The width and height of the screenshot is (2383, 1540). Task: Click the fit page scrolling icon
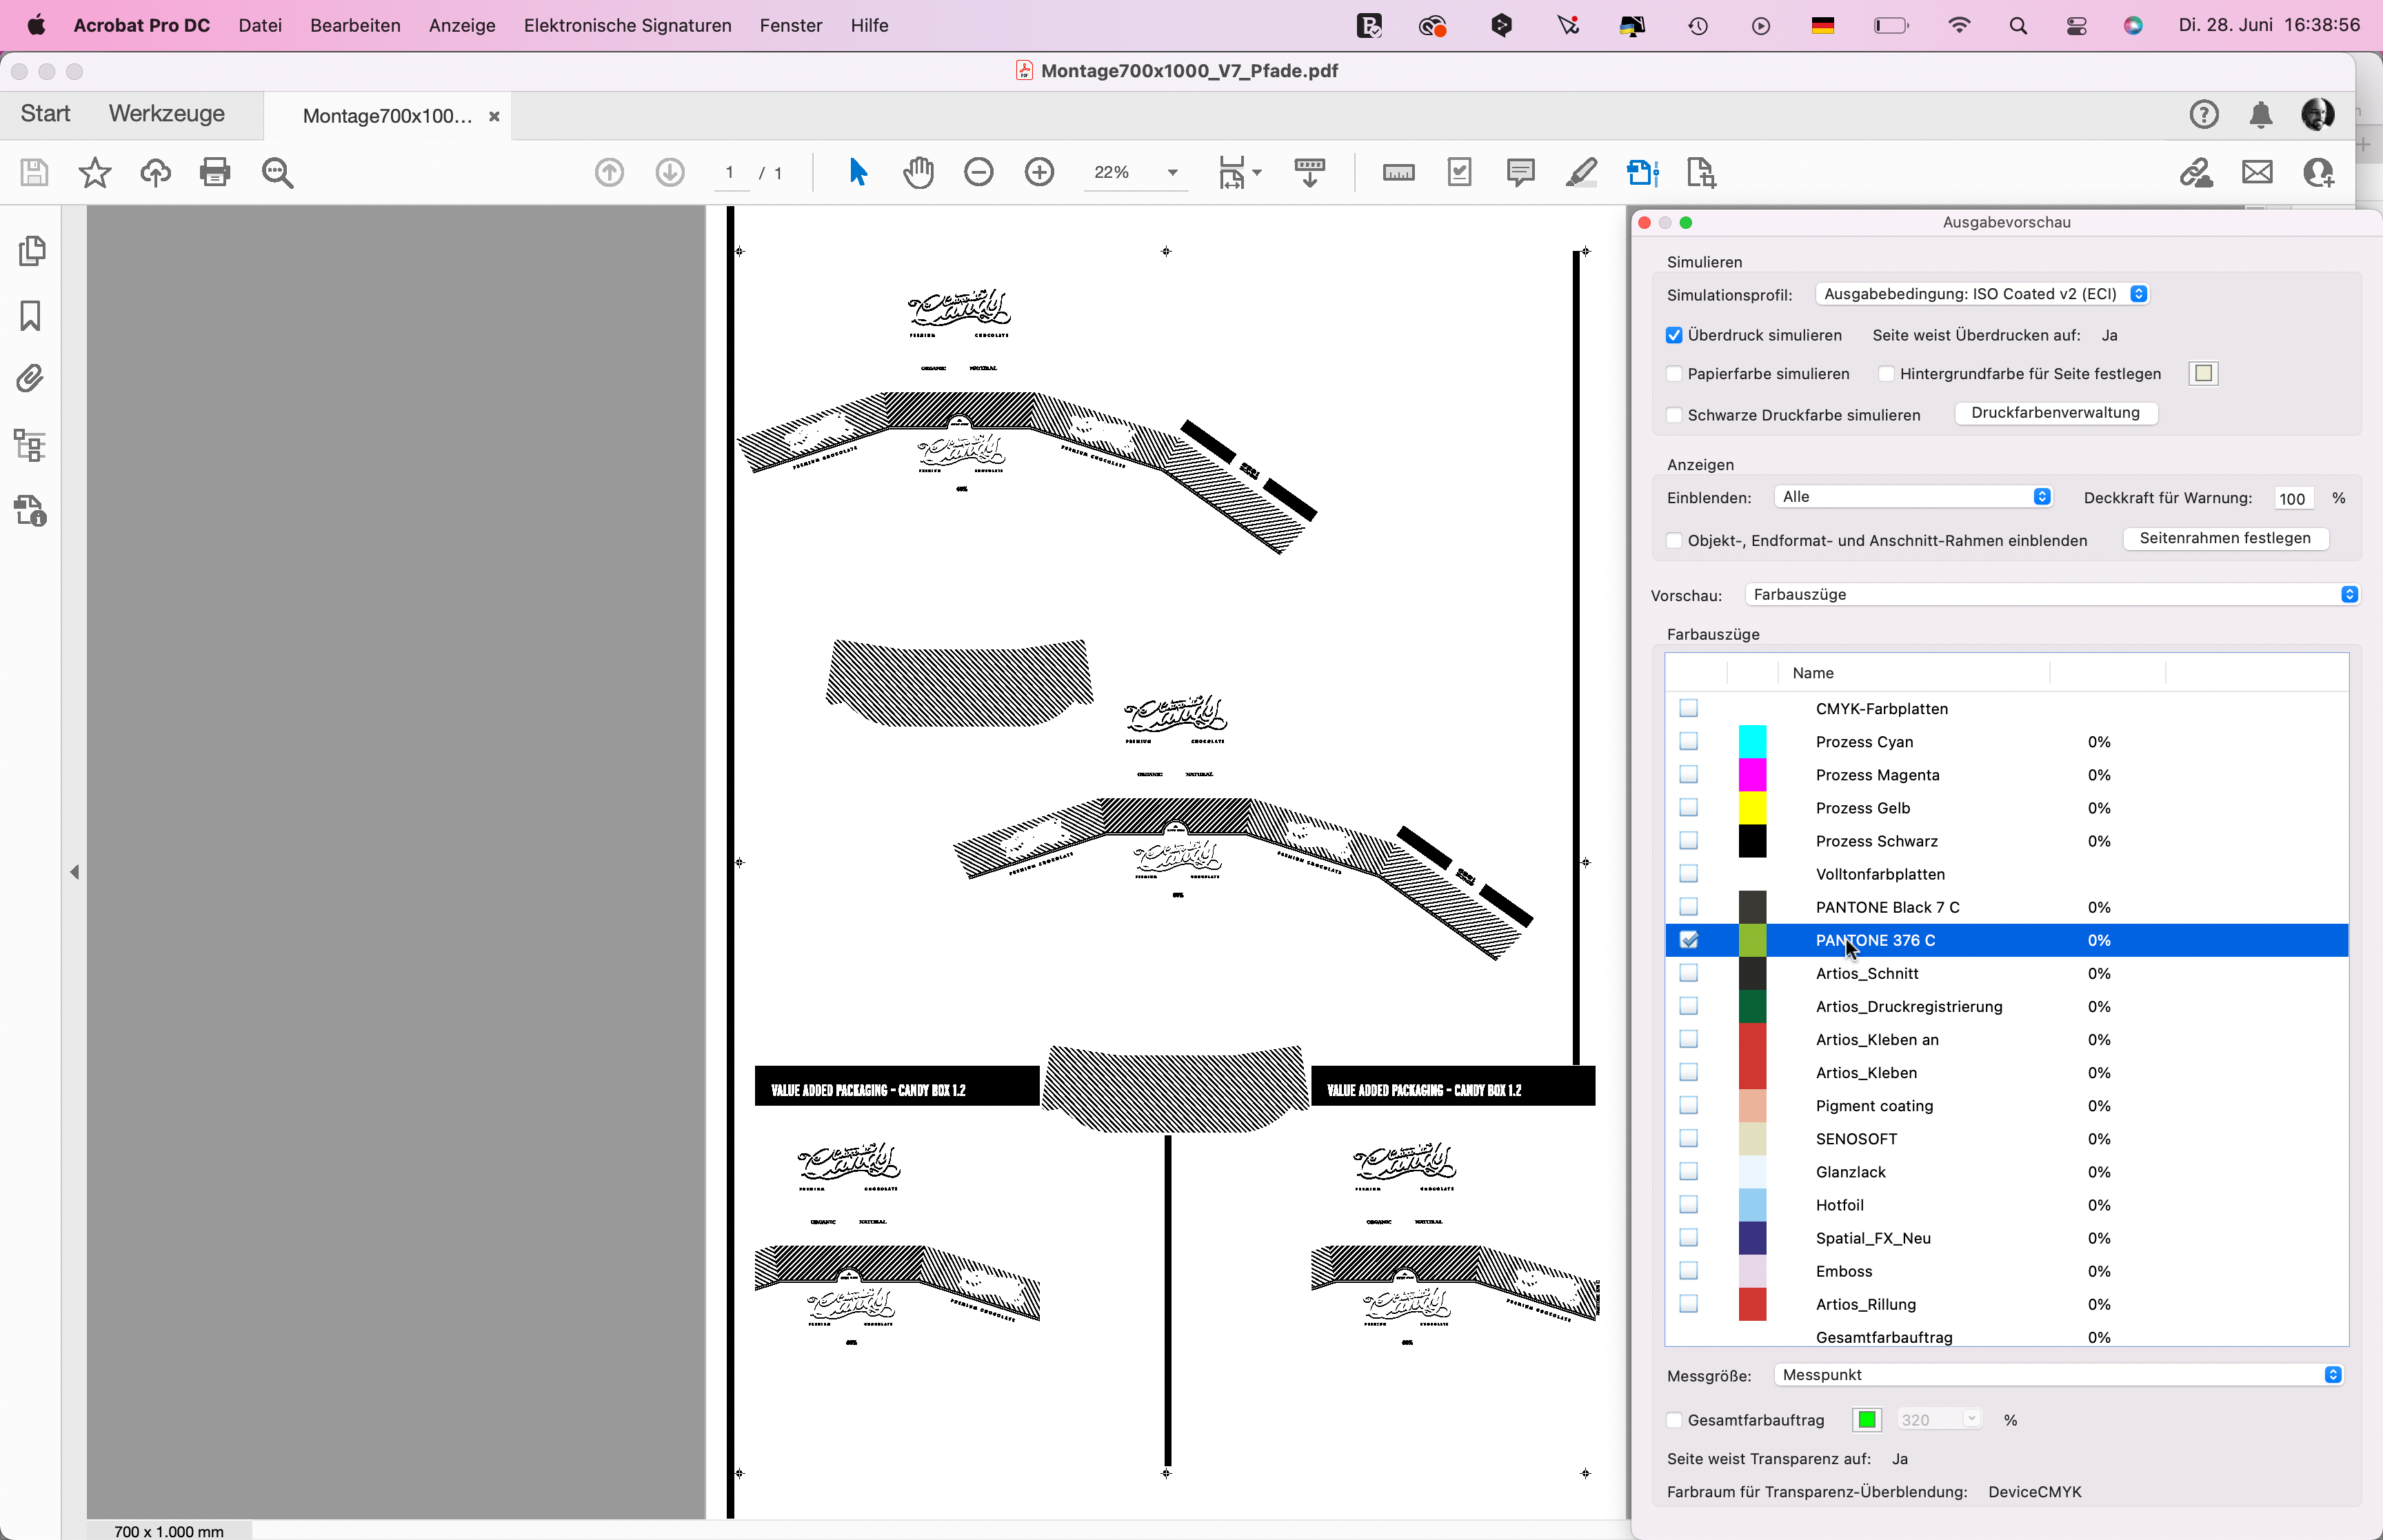1232,172
